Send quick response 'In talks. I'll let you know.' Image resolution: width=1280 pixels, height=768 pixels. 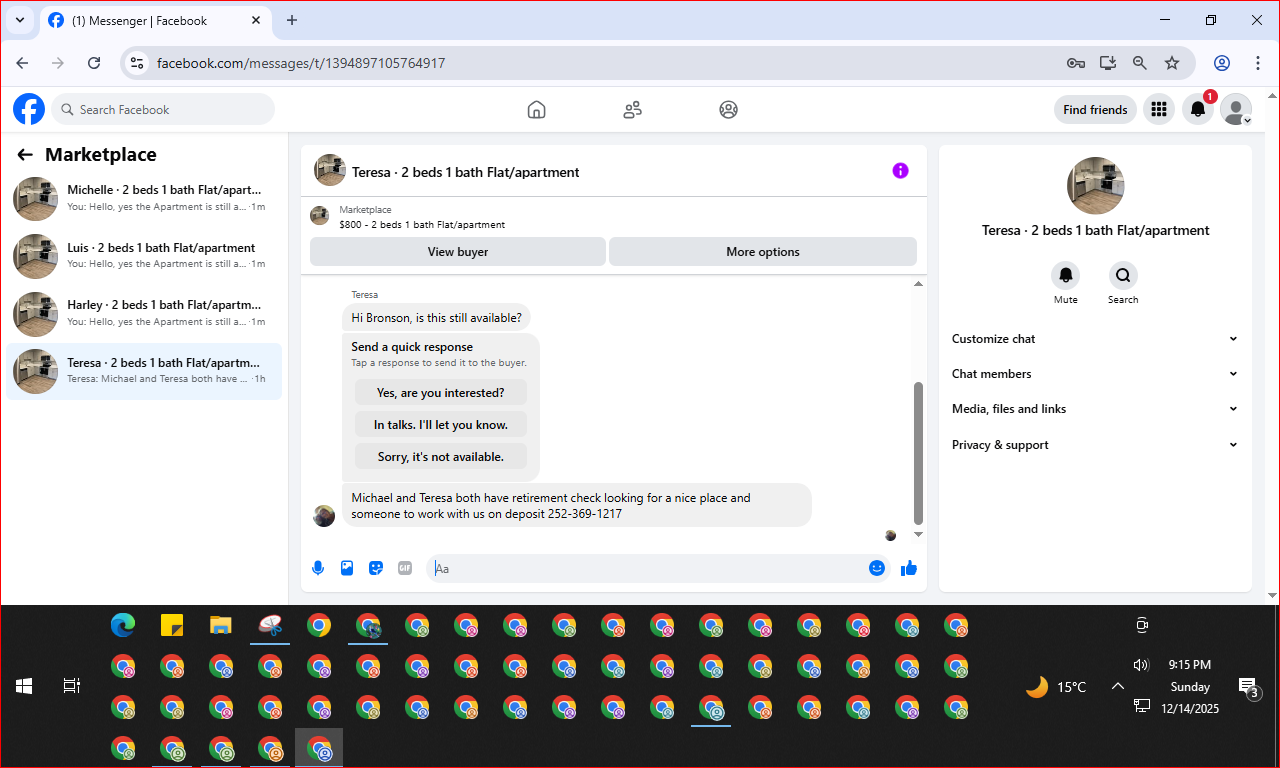441,425
